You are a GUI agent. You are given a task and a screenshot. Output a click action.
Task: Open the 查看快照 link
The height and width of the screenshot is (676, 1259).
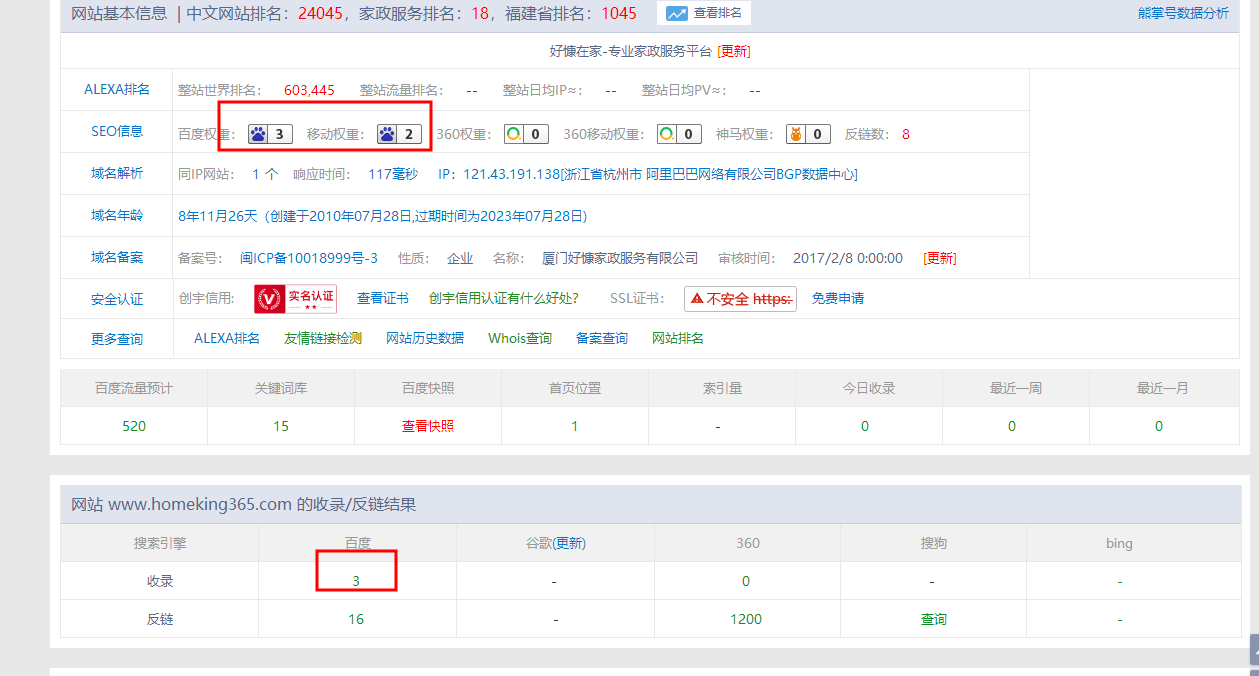[428, 426]
